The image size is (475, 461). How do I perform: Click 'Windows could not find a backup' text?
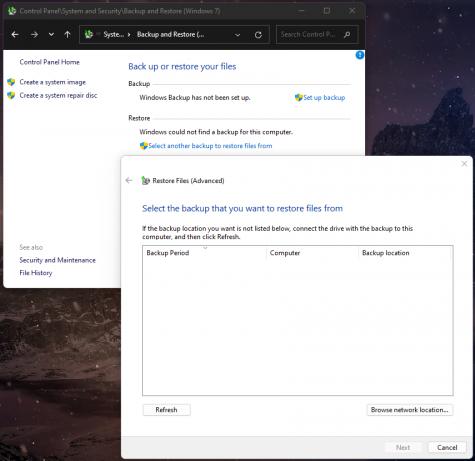tap(216, 132)
